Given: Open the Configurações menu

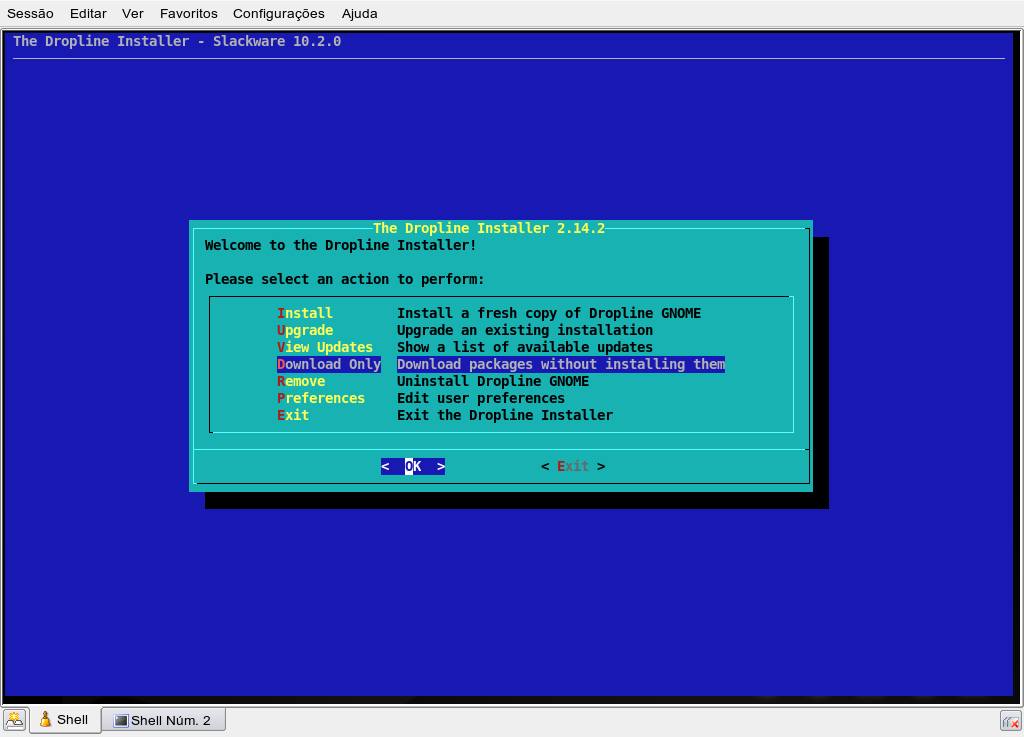Looking at the screenshot, I should click(279, 13).
